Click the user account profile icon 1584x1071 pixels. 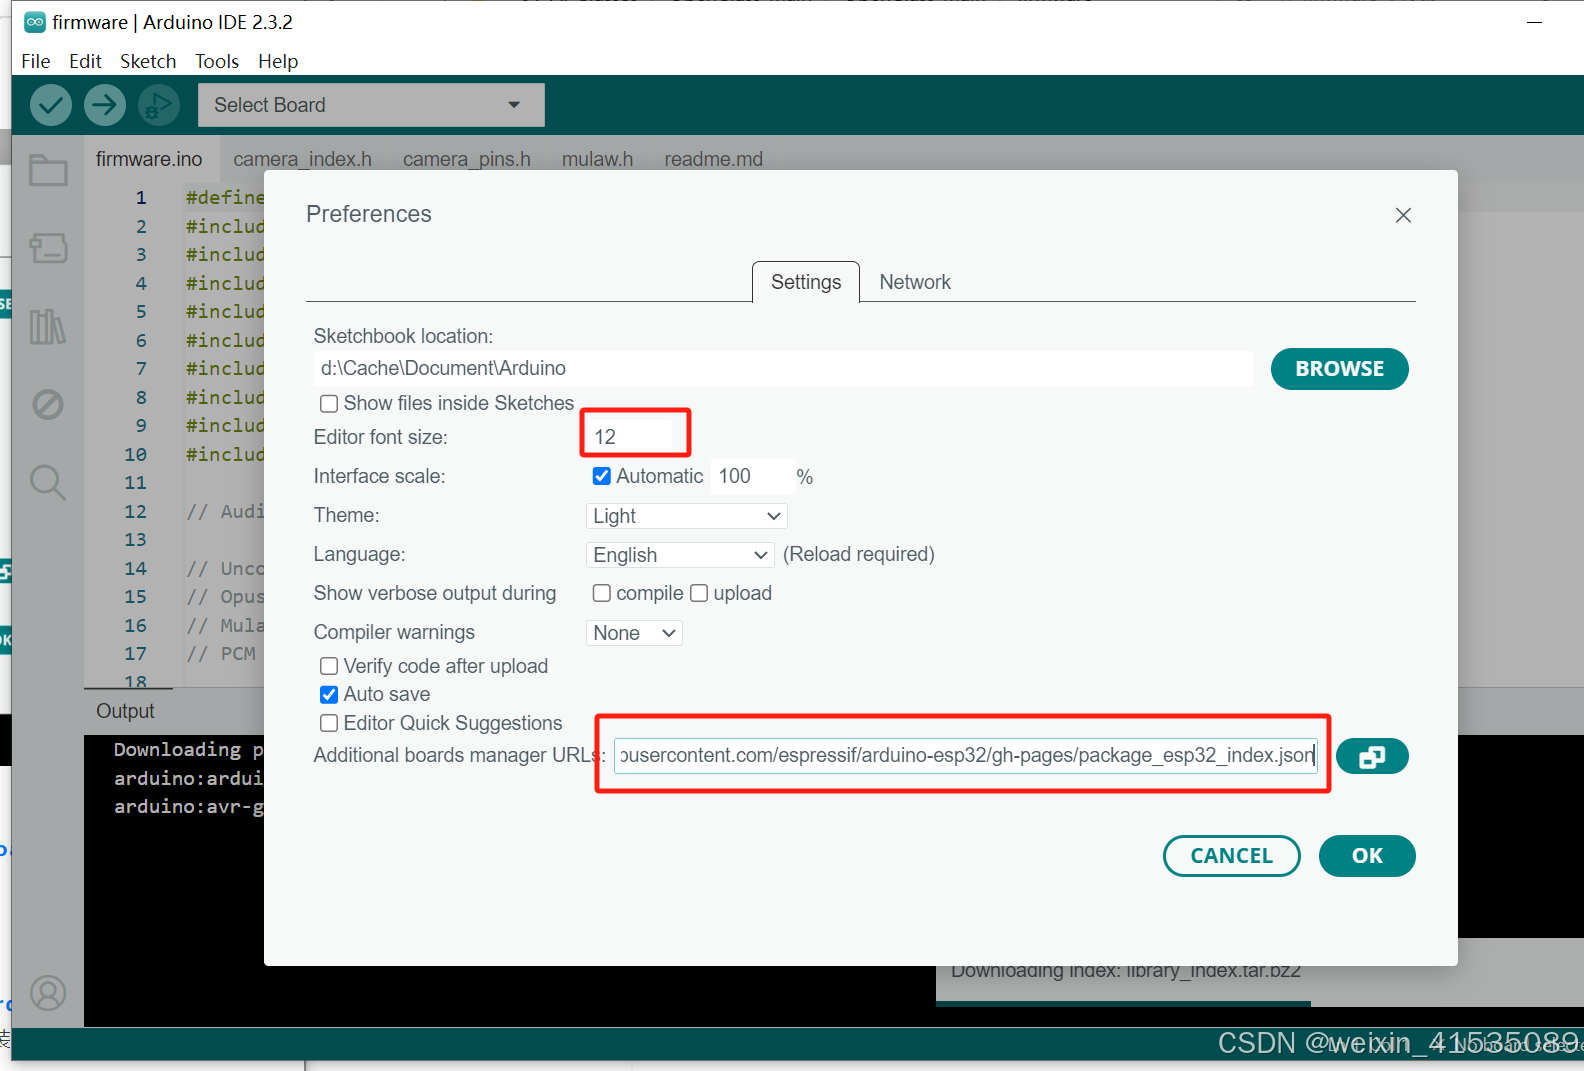tap(48, 993)
